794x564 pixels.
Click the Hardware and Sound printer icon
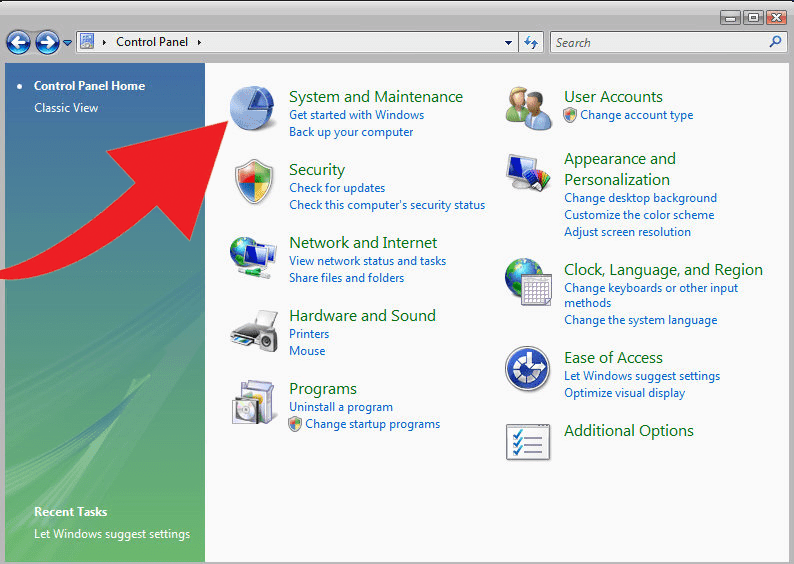point(254,331)
